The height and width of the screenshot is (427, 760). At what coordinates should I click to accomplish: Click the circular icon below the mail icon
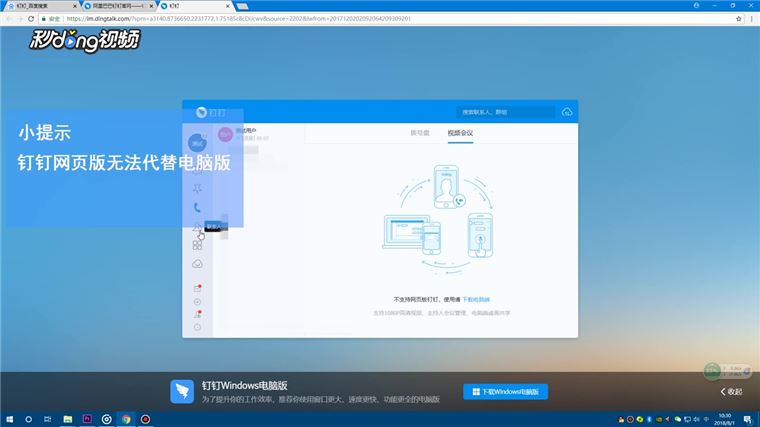pyautogui.click(x=197, y=302)
